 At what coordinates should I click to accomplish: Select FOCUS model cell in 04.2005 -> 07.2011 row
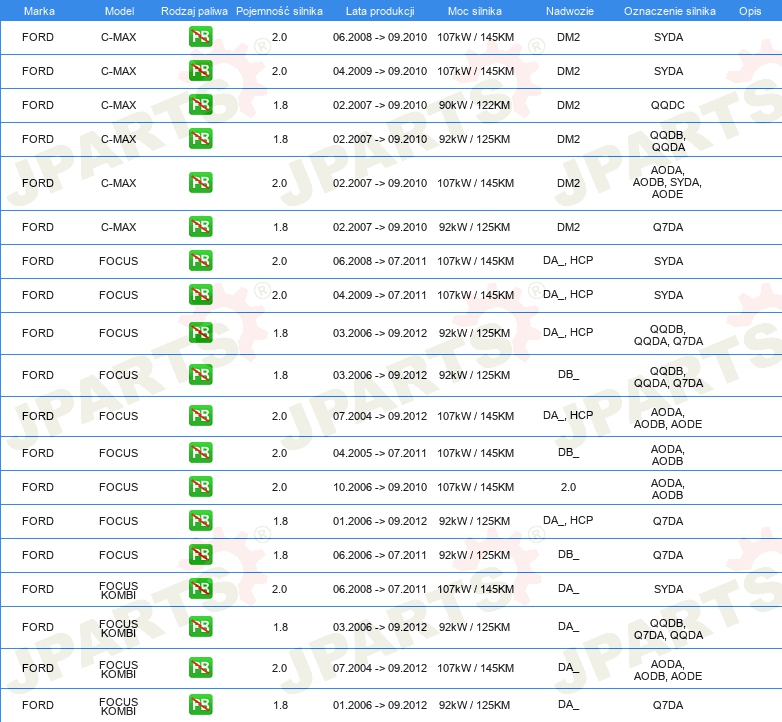[119, 453]
